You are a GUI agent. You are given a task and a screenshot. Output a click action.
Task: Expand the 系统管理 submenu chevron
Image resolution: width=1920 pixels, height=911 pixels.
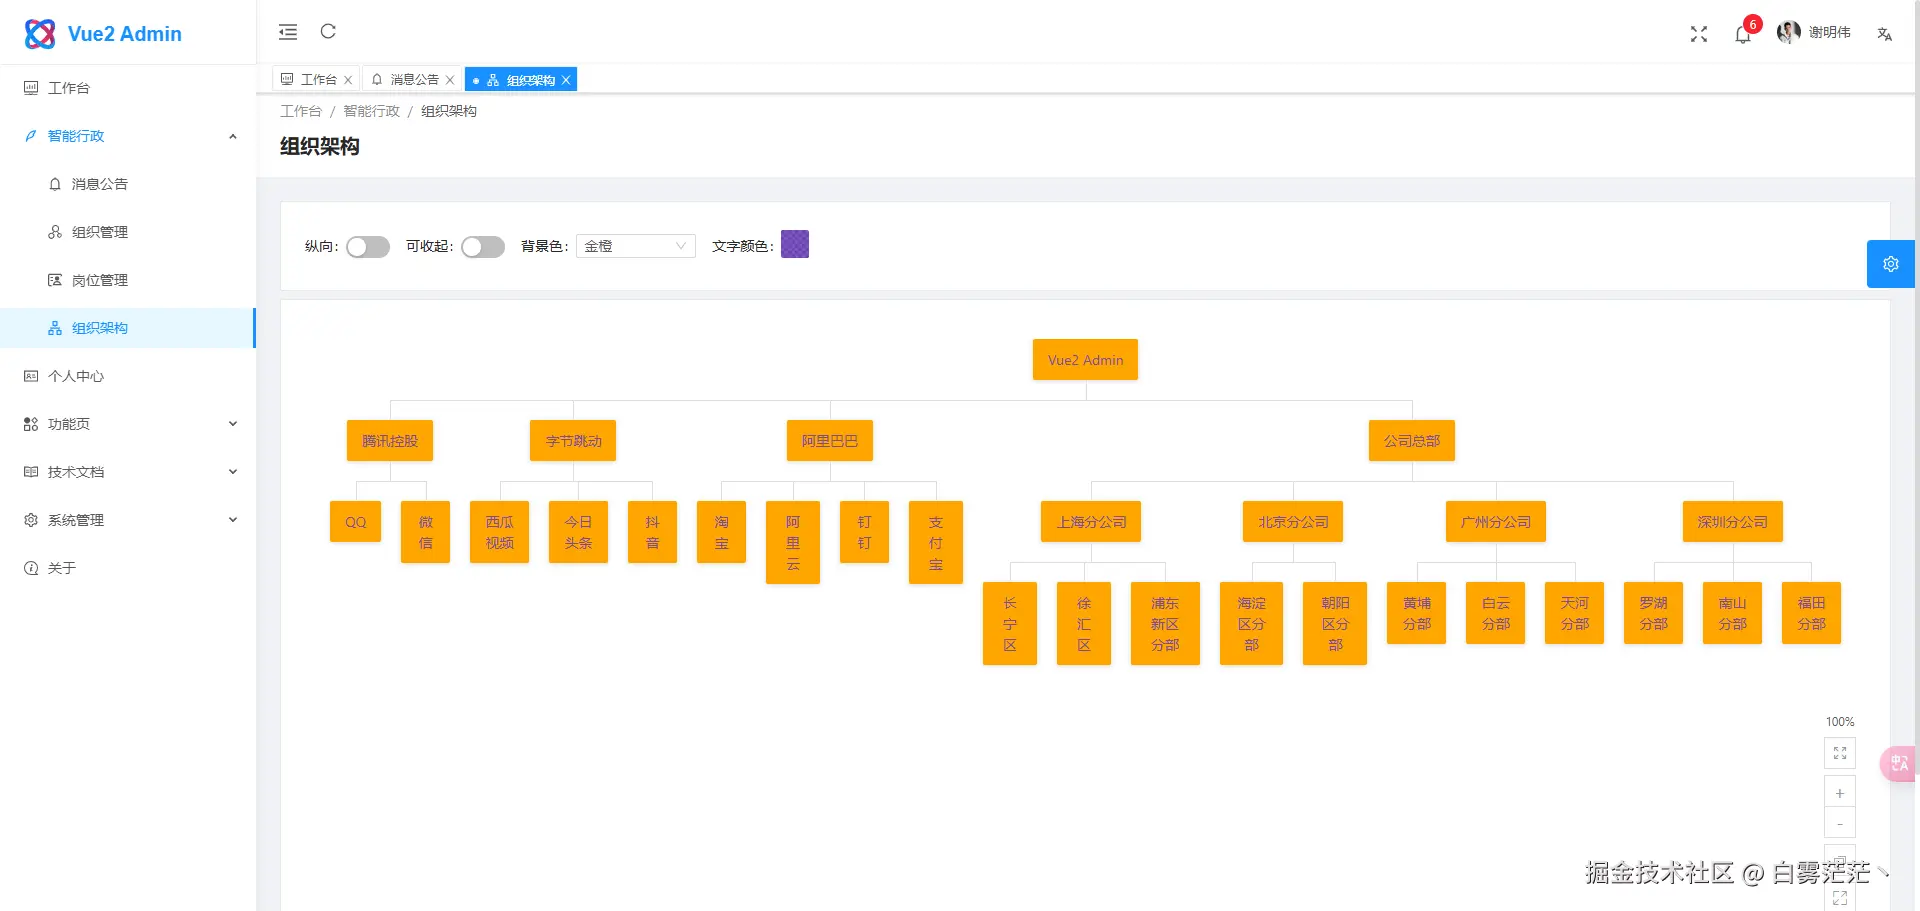(233, 520)
